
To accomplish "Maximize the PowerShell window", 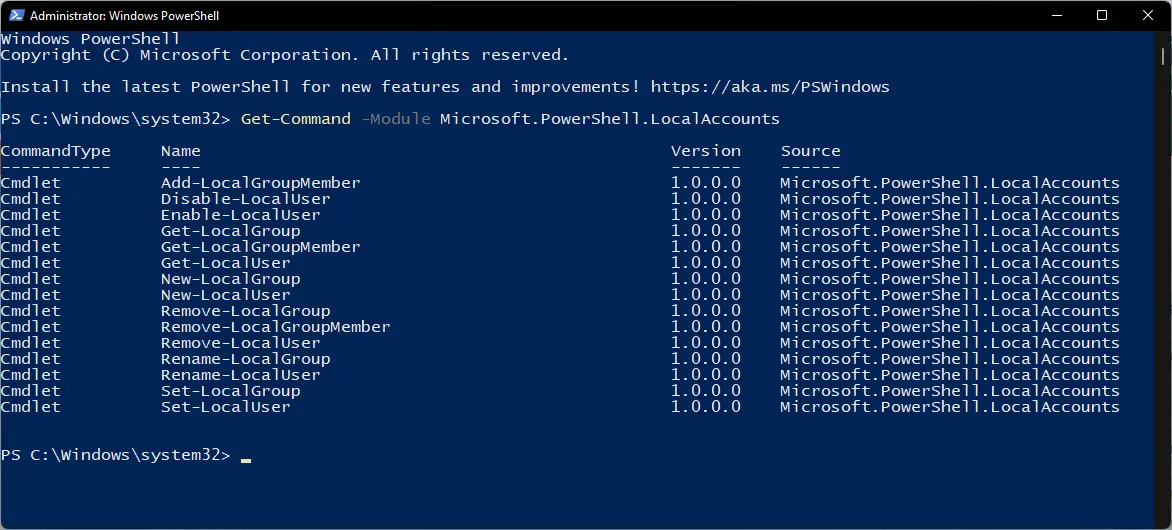I will click(x=1102, y=15).
